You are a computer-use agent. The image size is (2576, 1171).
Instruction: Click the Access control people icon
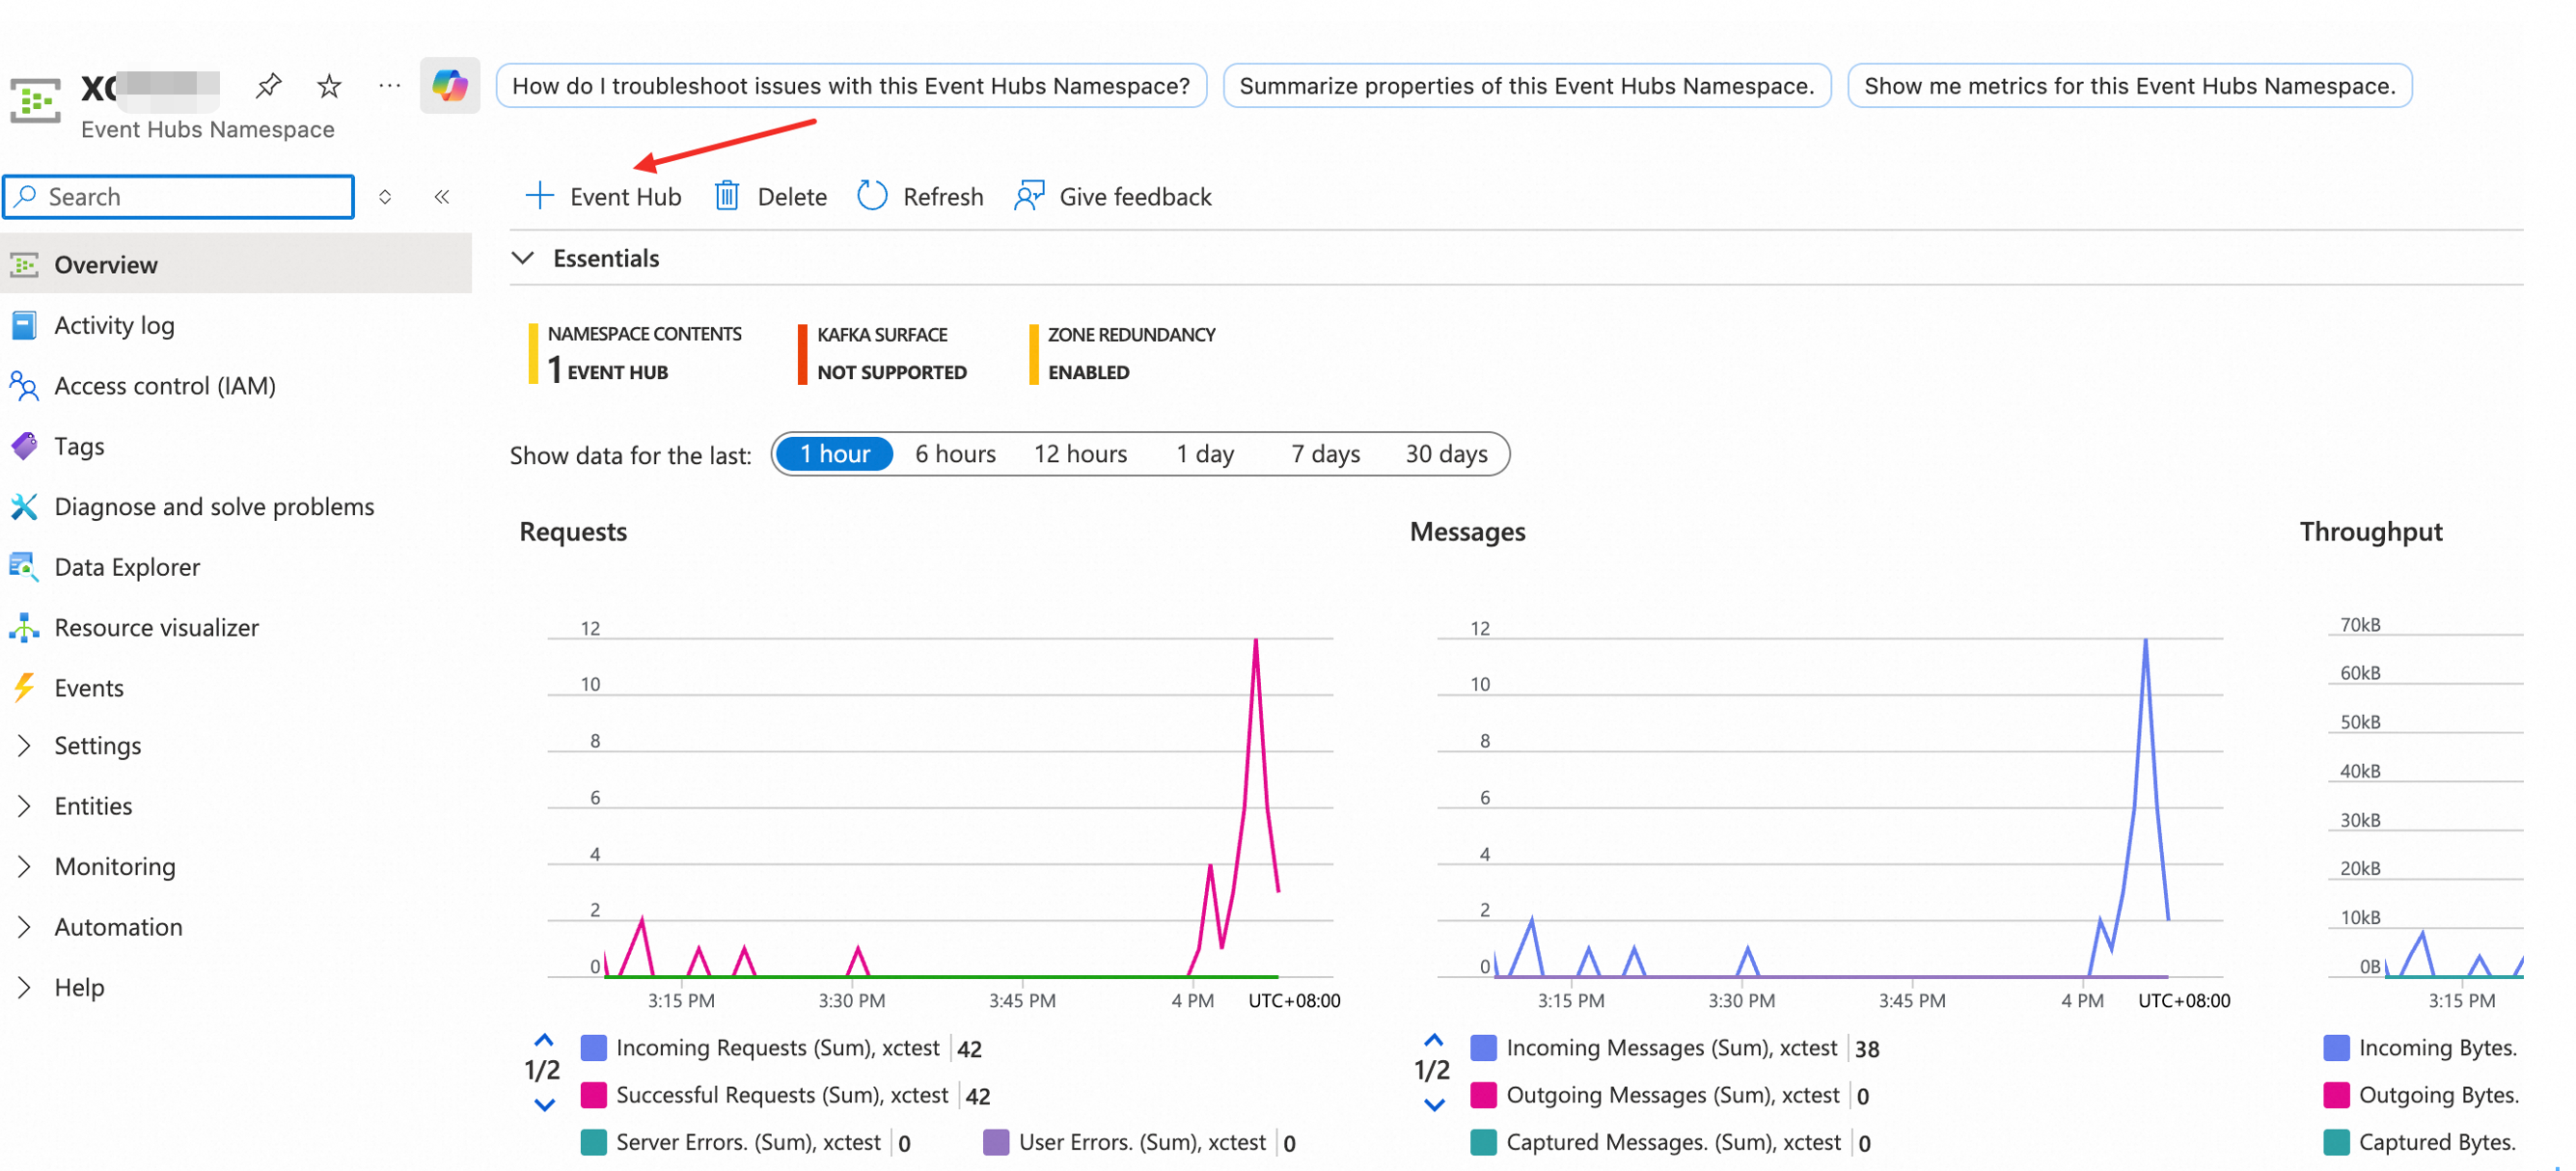(x=25, y=386)
